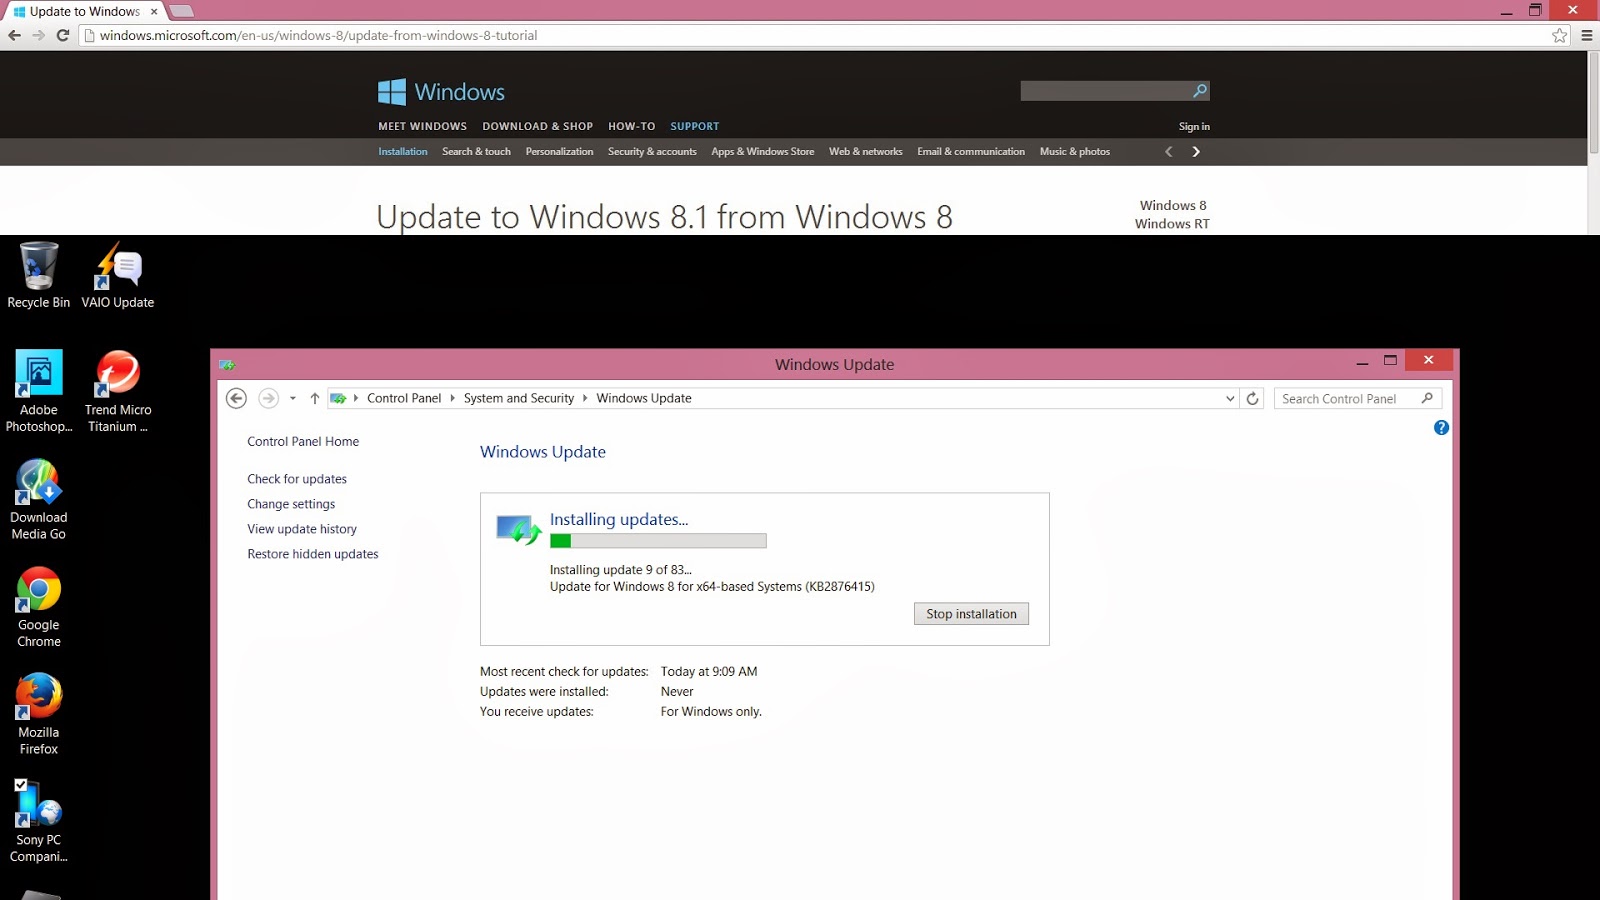1600x900 pixels.
Task: Close the Update to Windows tab
Action: [x=154, y=12]
